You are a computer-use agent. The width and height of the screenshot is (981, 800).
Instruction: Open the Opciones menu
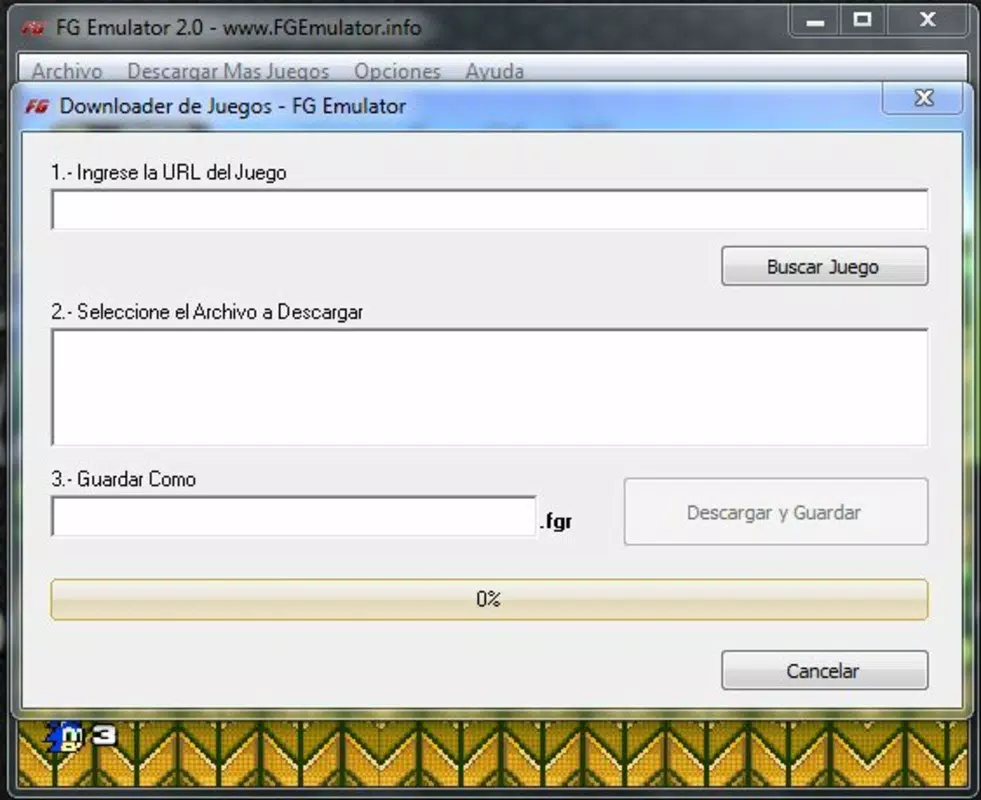tap(397, 71)
